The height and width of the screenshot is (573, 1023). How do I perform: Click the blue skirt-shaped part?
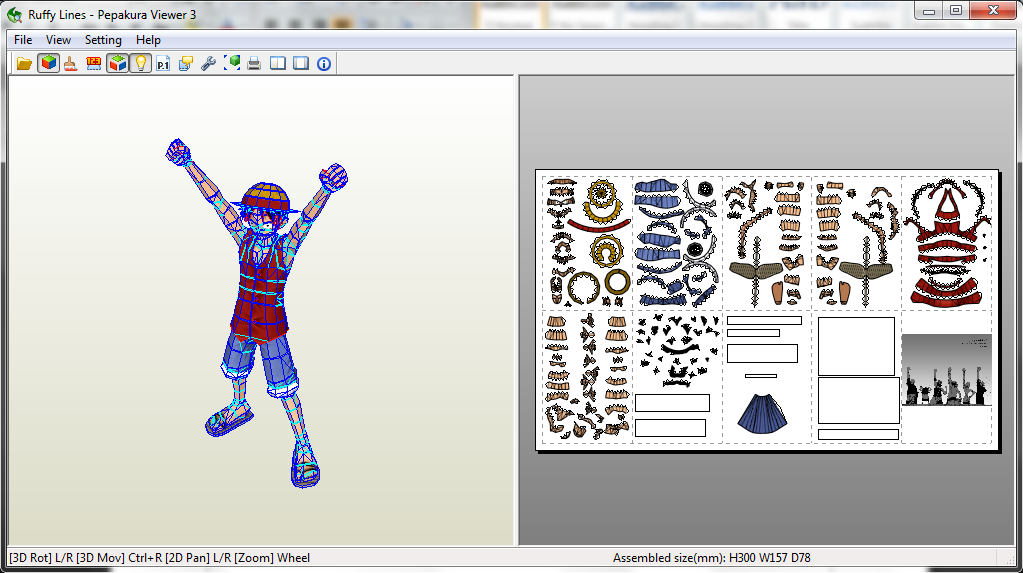(x=762, y=413)
